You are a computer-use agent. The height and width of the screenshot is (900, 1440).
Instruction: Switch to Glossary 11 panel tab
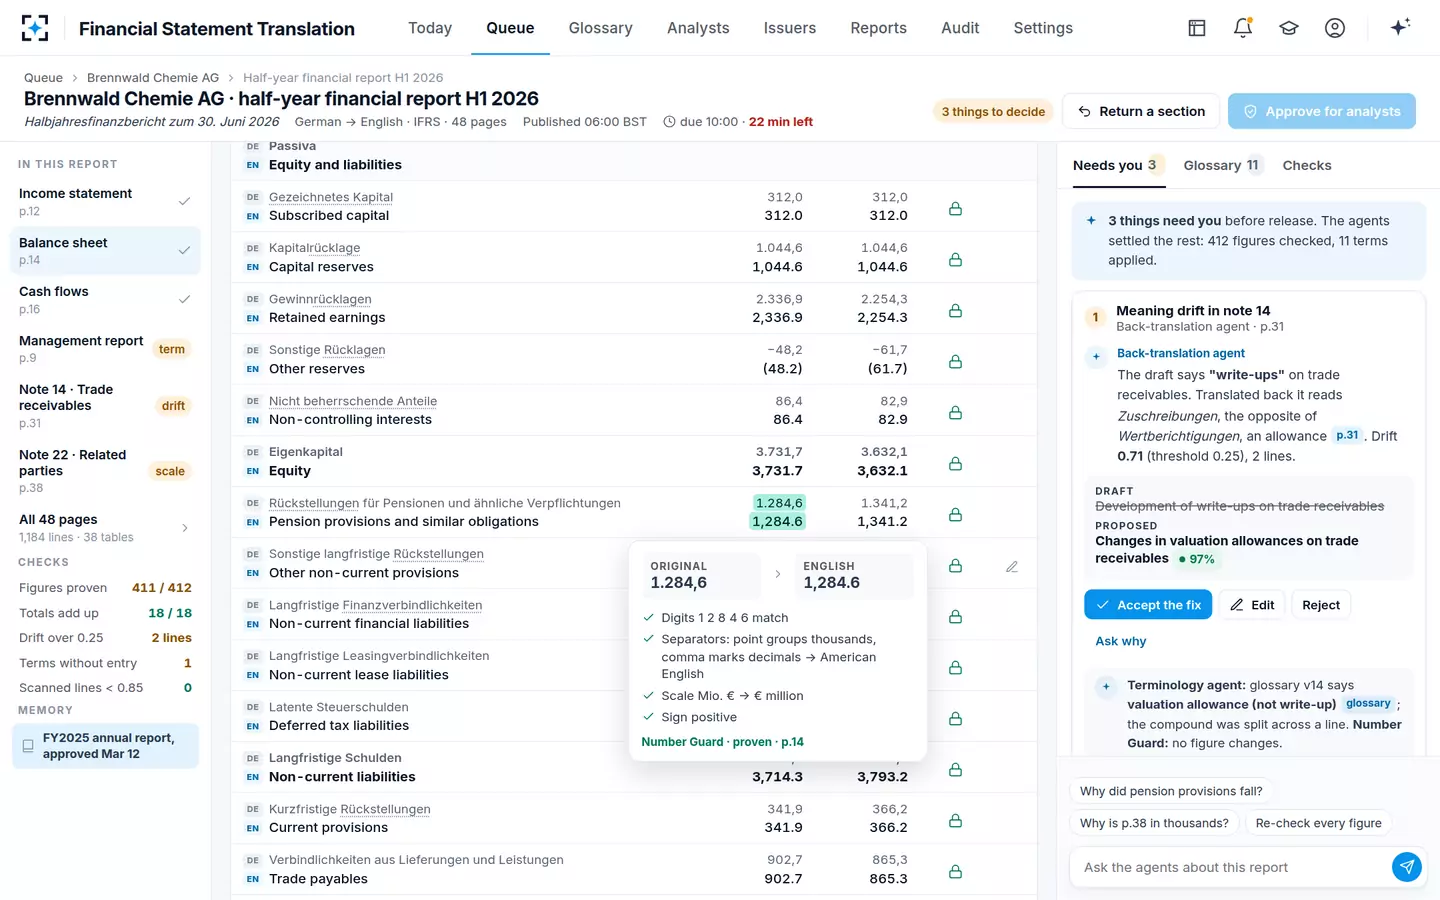1222,165
